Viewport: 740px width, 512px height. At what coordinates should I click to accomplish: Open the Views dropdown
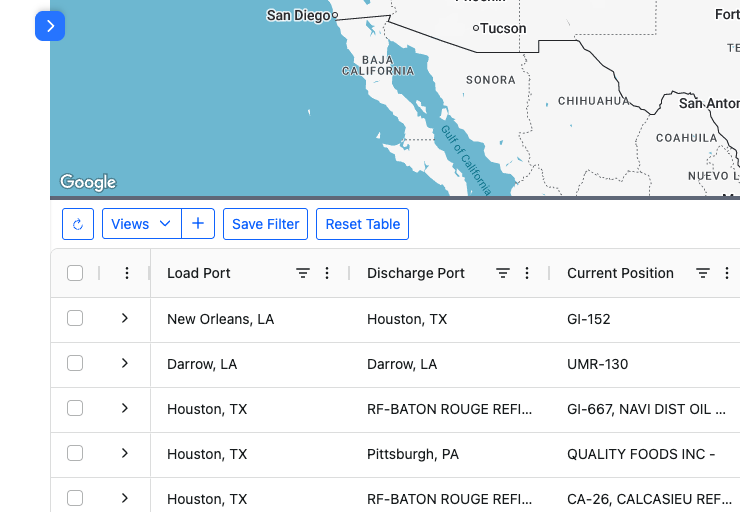pos(141,224)
